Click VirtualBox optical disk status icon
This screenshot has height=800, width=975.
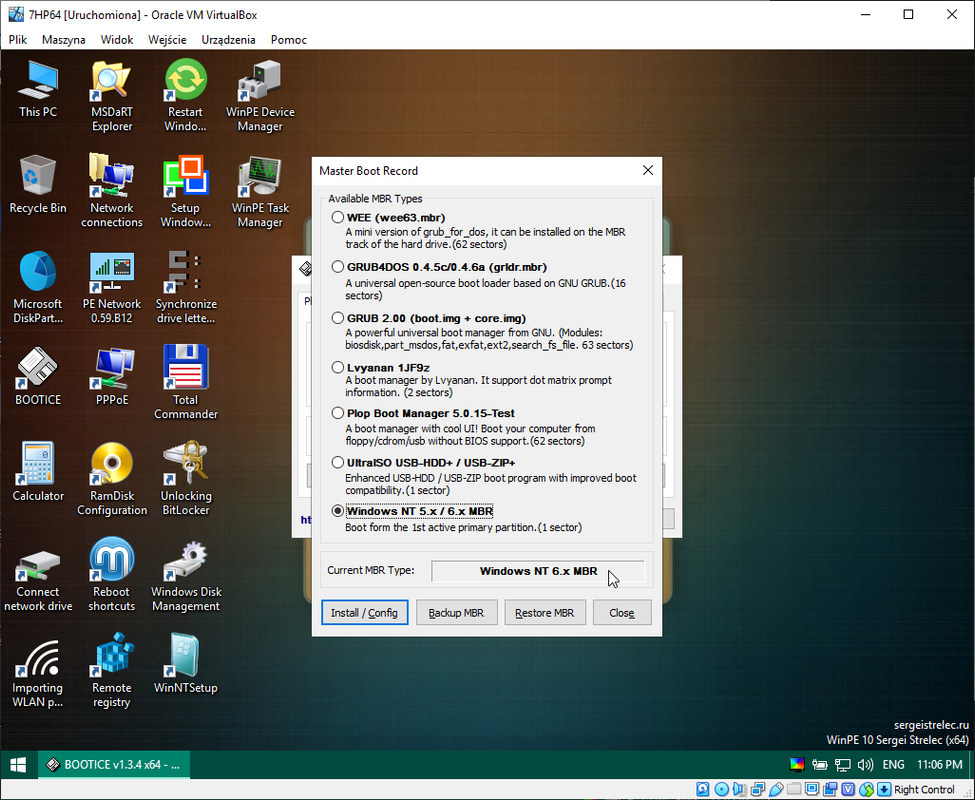click(x=722, y=789)
